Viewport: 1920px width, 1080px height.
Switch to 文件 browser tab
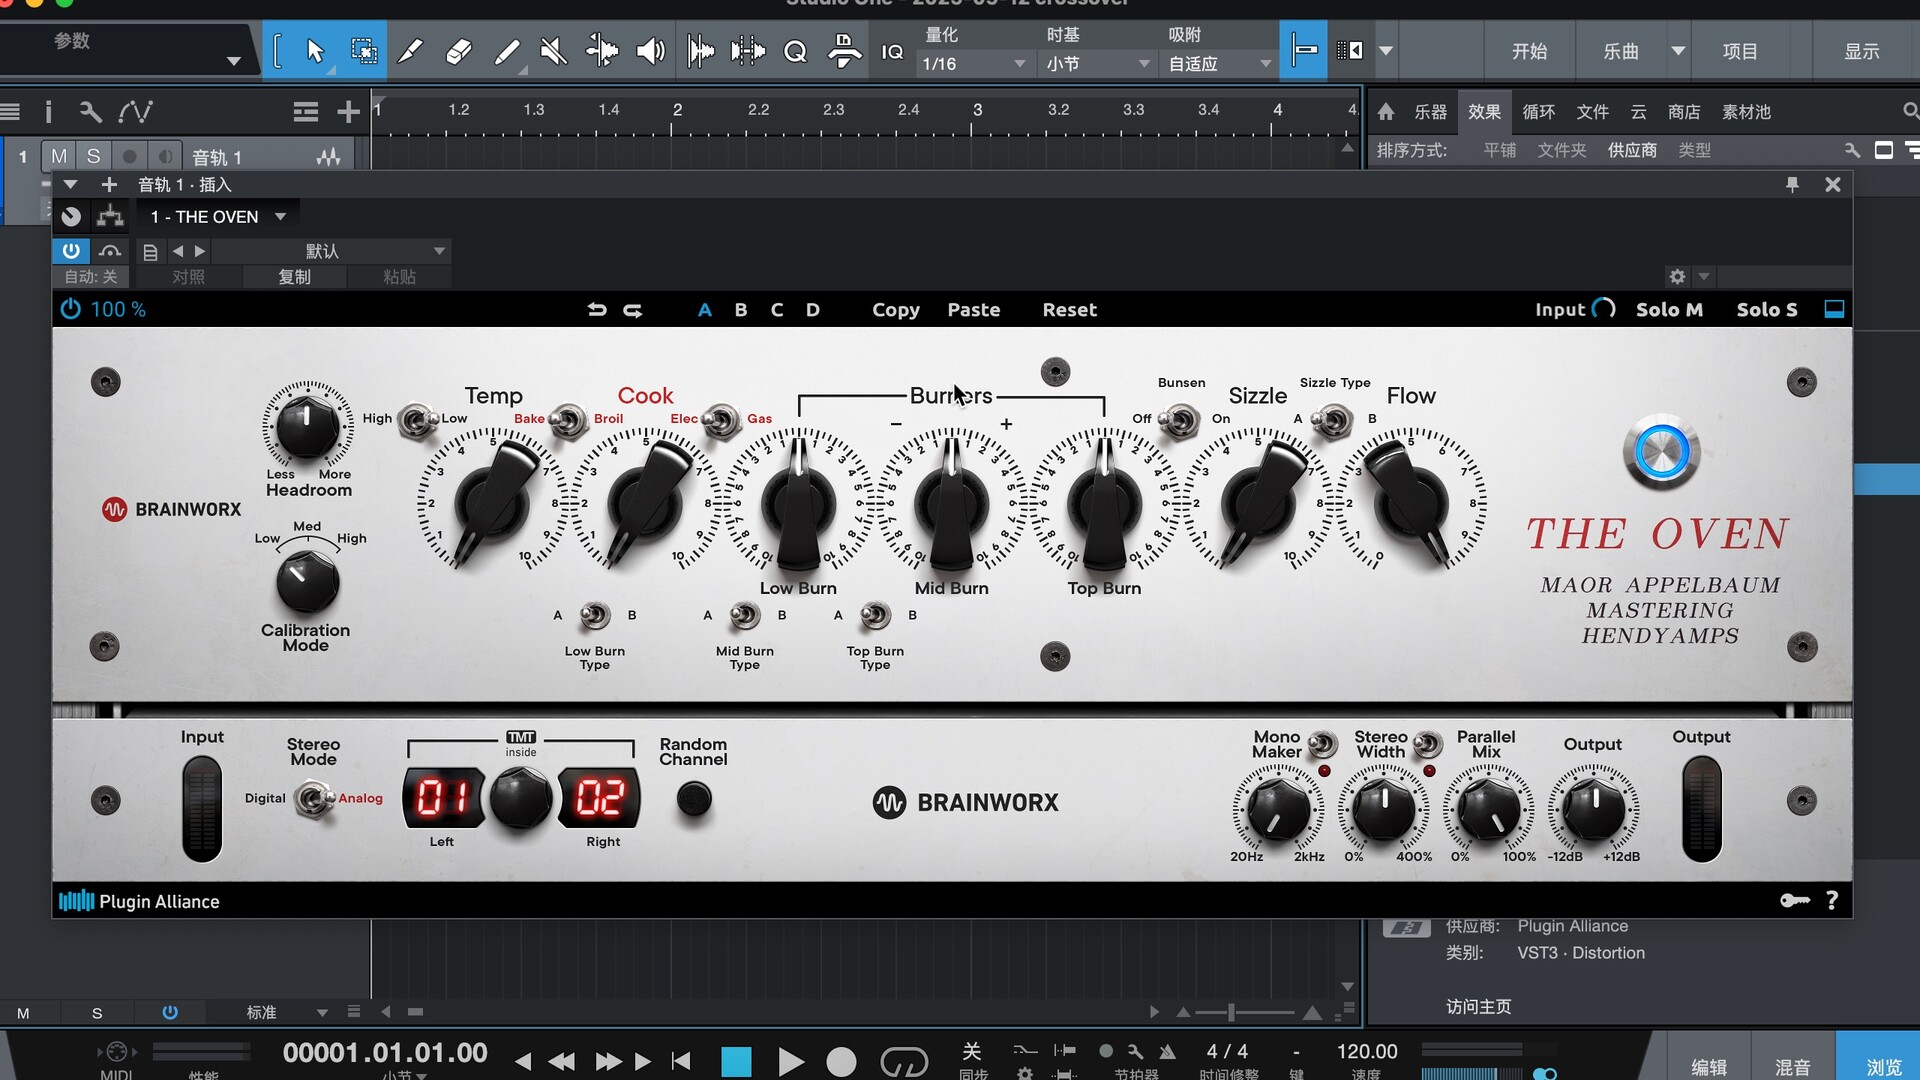[x=1592, y=112]
